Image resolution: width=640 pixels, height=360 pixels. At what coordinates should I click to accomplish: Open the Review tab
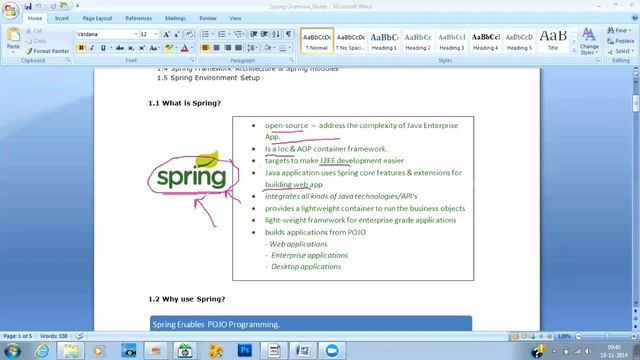click(208, 18)
